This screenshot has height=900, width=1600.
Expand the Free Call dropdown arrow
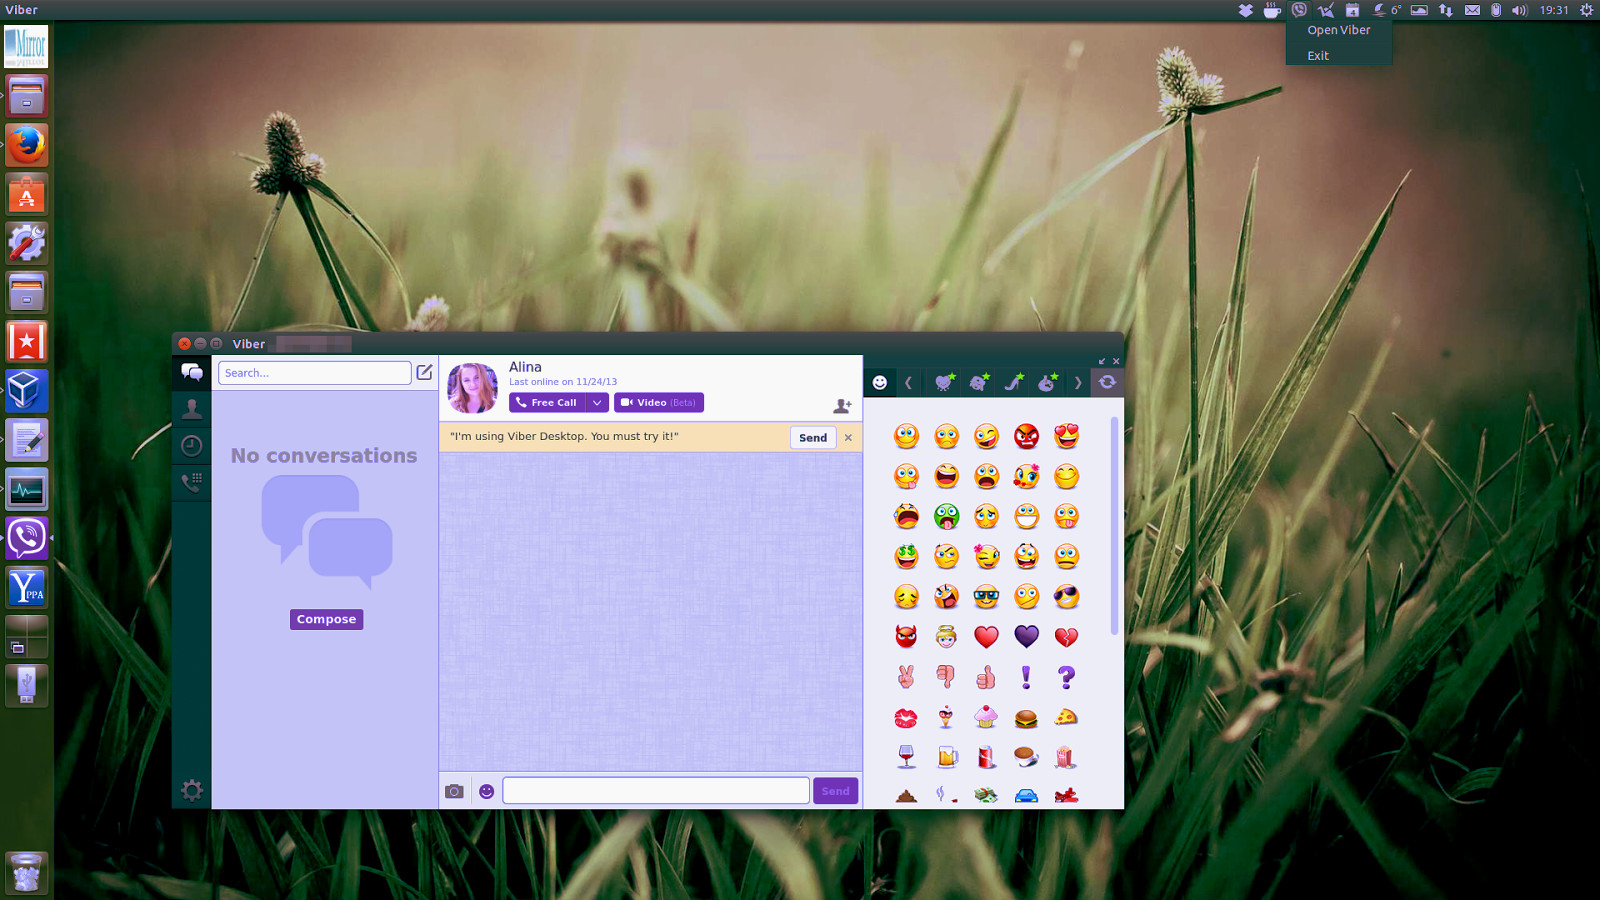(x=597, y=402)
